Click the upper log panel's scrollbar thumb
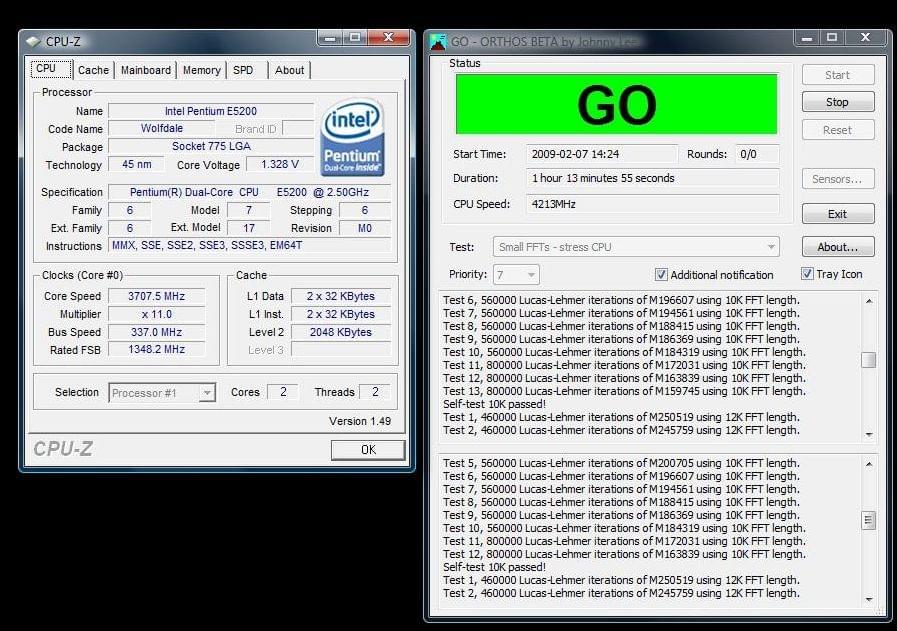This screenshot has width=897, height=631. click(x=868, y=360)
